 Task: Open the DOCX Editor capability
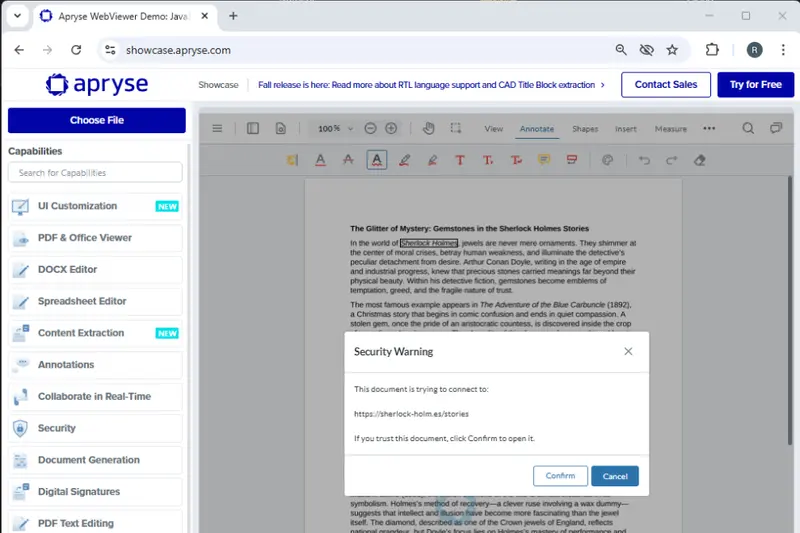coord(95,269)
